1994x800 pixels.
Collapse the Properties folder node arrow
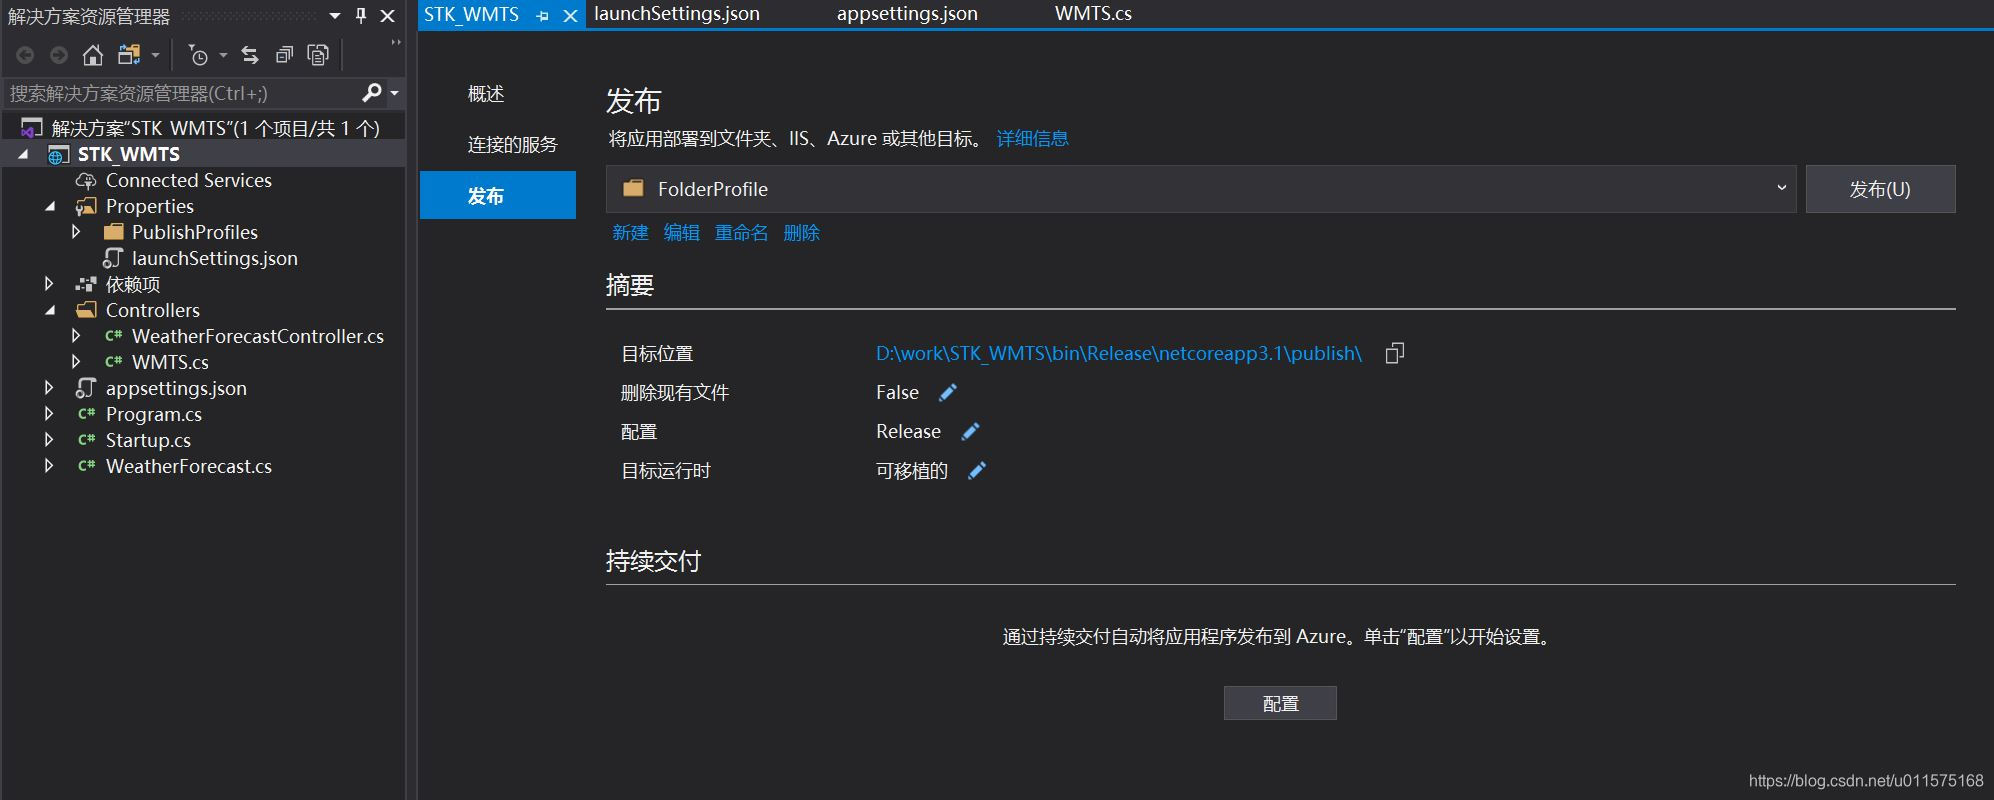point(50,206)
